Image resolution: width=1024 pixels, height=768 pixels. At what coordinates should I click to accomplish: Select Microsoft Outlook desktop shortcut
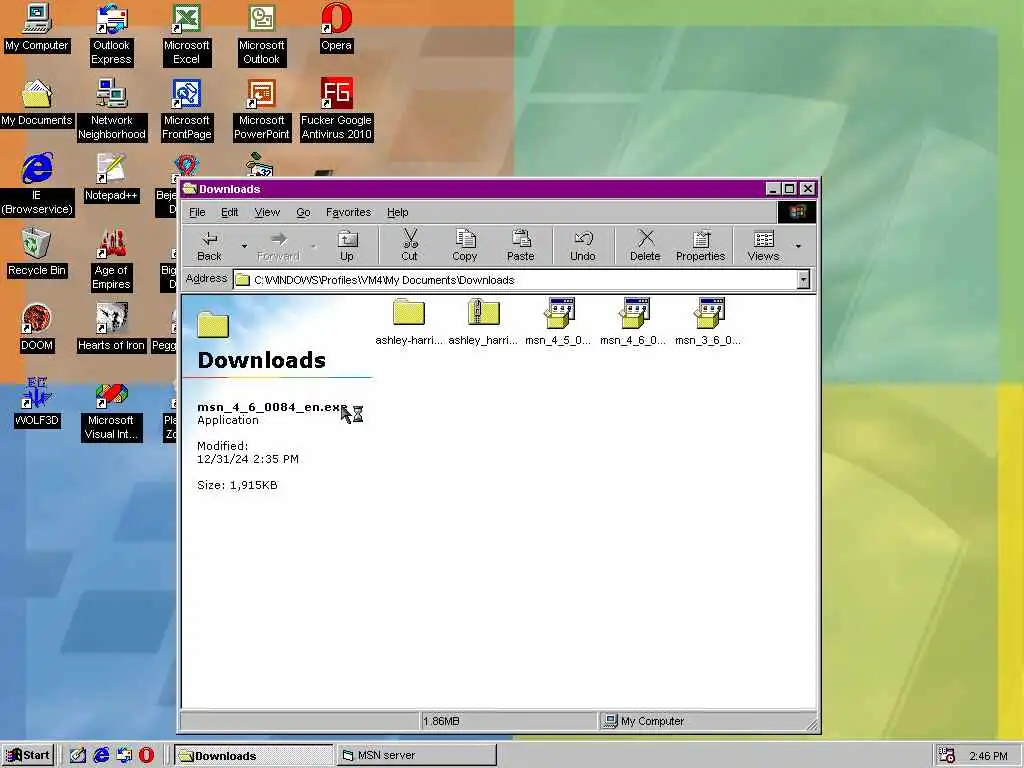point(261,35)
